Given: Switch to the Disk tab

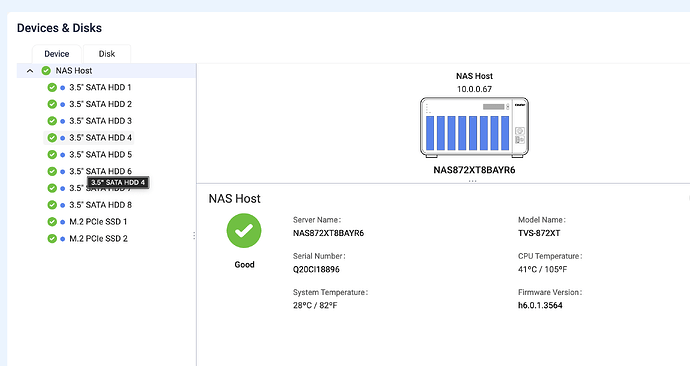Looking at the screenshot, I should [x=106, y=54].
